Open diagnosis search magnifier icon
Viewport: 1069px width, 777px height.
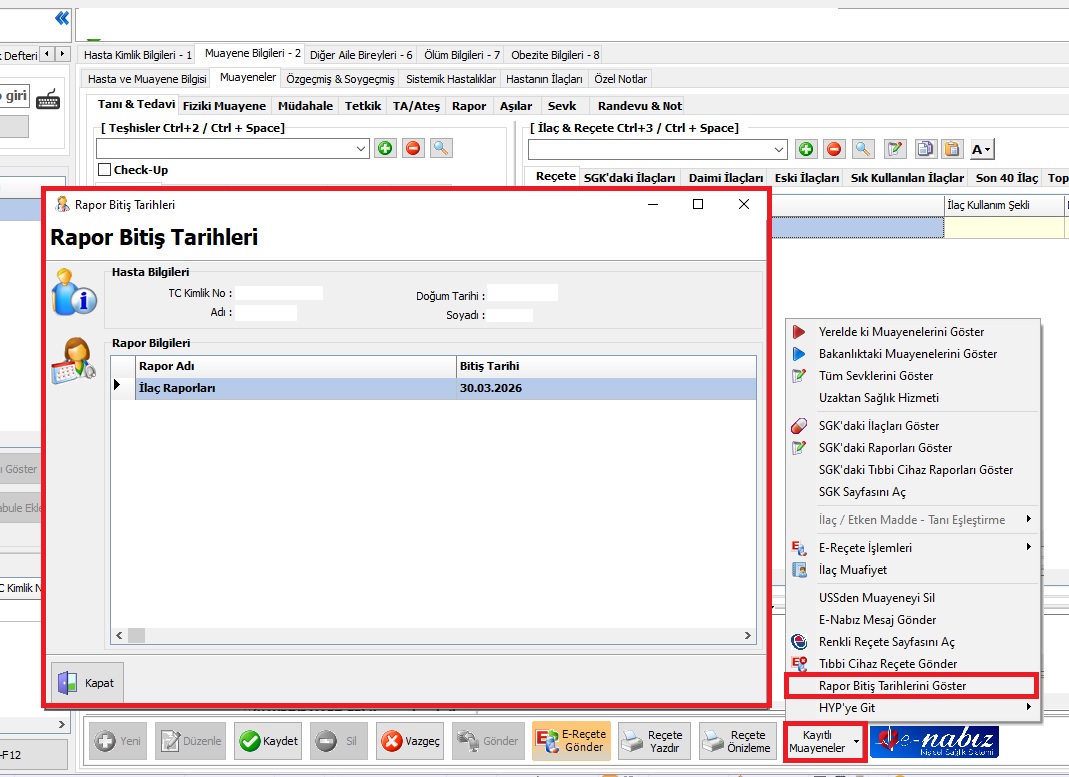click(441, 149)
